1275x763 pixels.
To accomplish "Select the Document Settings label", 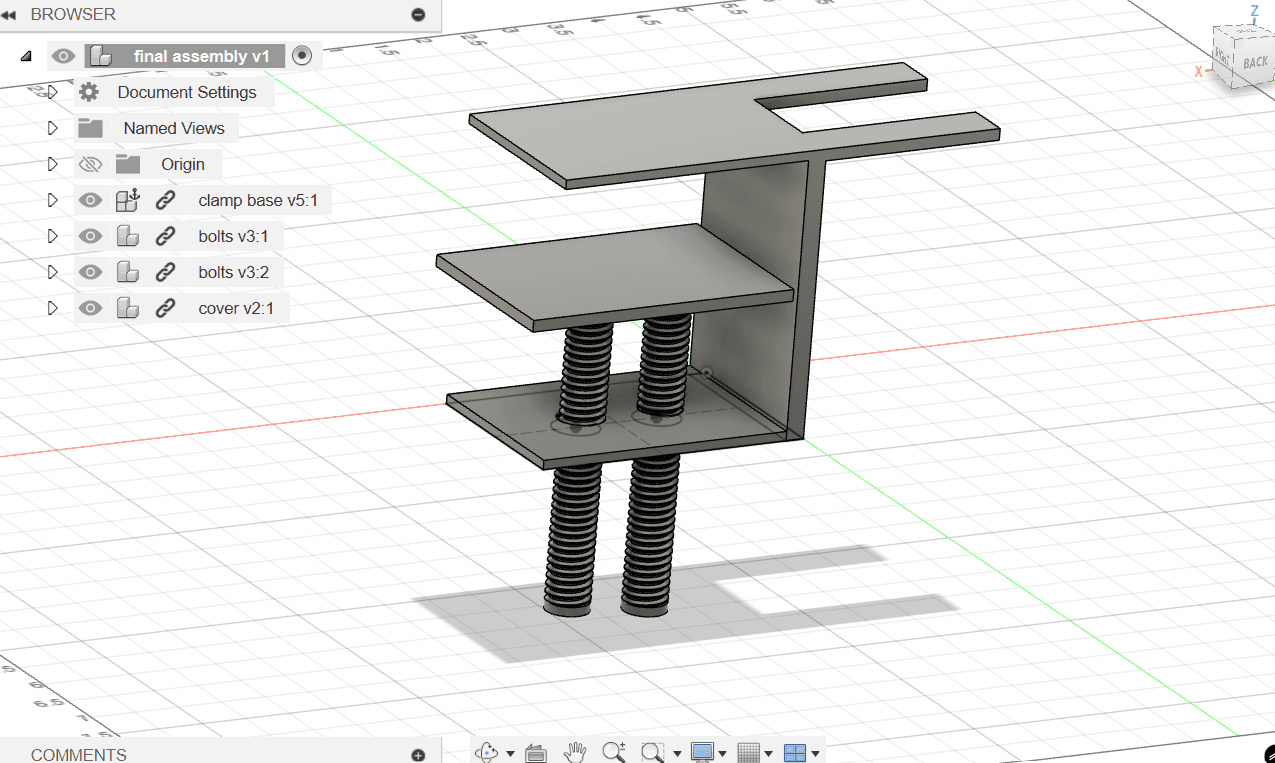I will pyautogui.click(x=187, y=92).
